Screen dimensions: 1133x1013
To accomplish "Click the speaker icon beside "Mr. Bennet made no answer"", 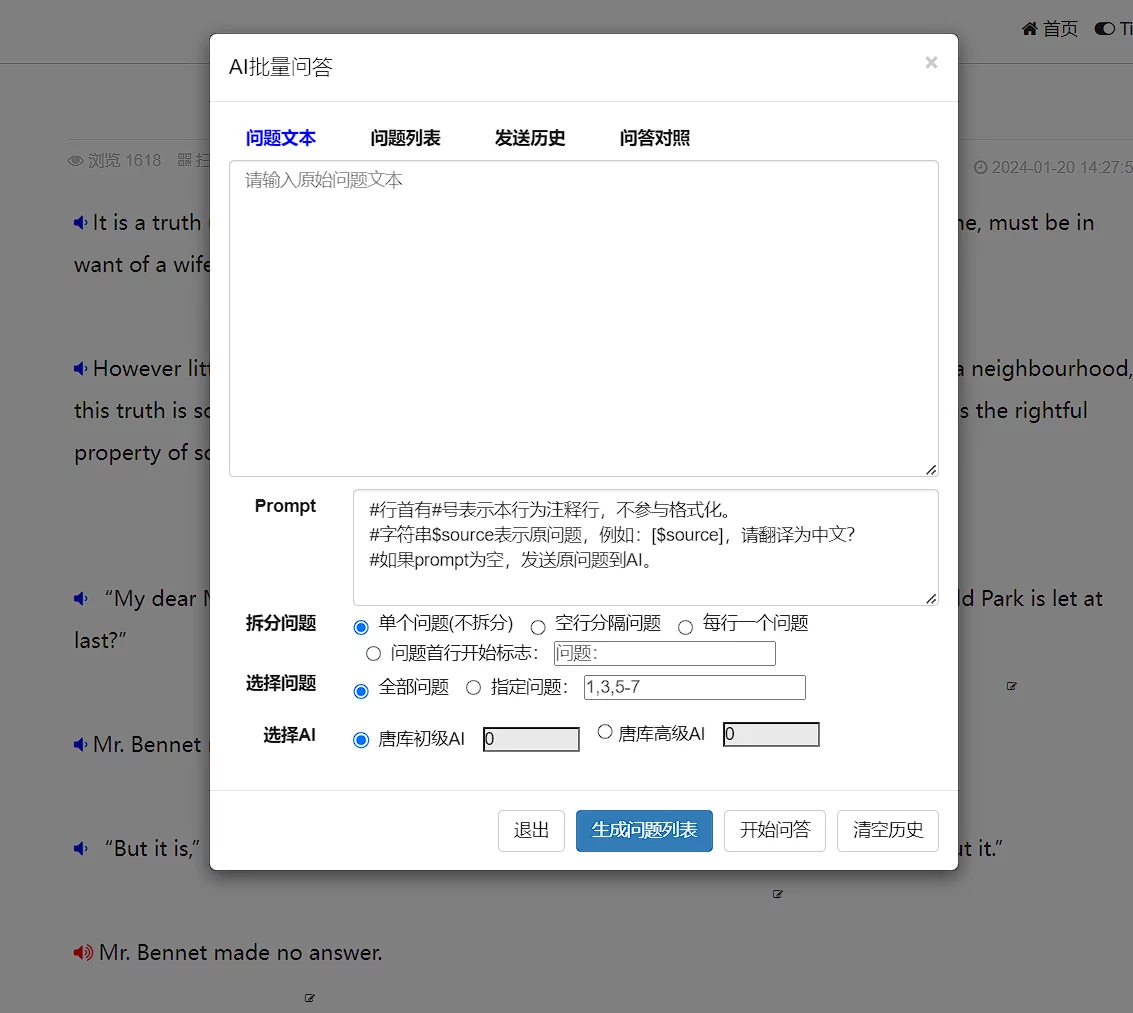I will tap(83, 953).
